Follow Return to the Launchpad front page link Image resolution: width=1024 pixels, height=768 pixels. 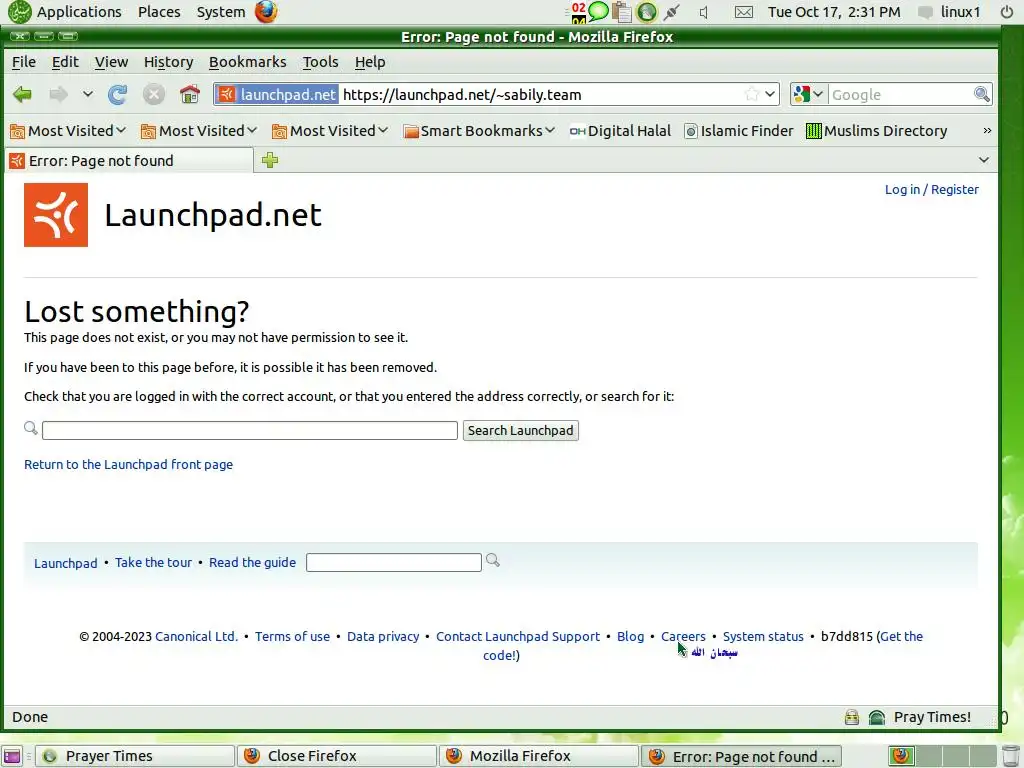coord(129,464)
